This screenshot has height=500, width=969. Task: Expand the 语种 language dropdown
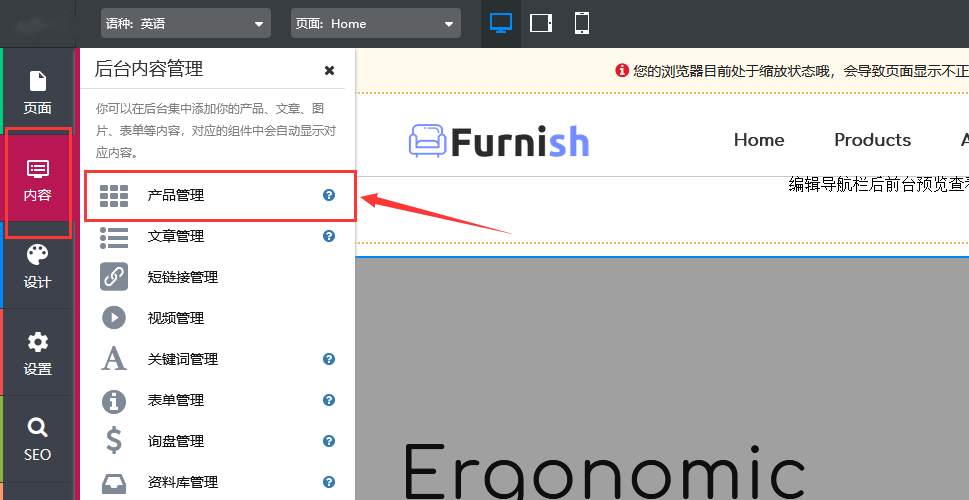click(185, 23)
